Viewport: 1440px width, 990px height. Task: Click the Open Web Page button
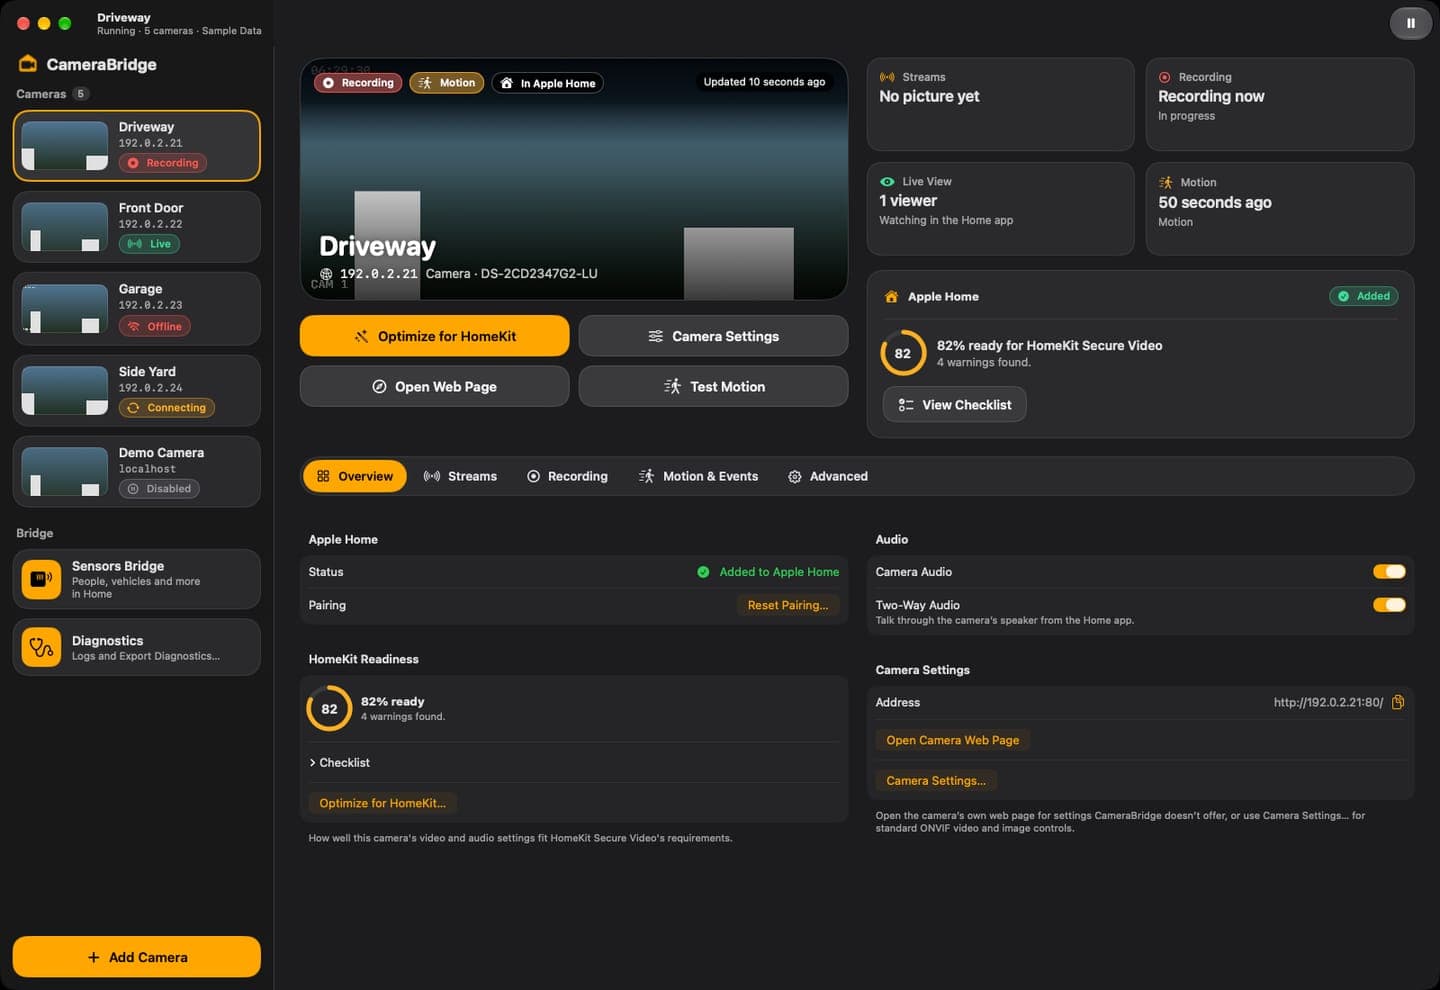[x=434, y=386]
